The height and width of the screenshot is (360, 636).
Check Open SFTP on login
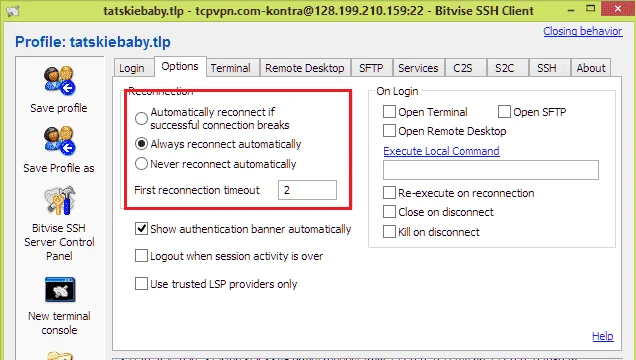coord(504,112)
